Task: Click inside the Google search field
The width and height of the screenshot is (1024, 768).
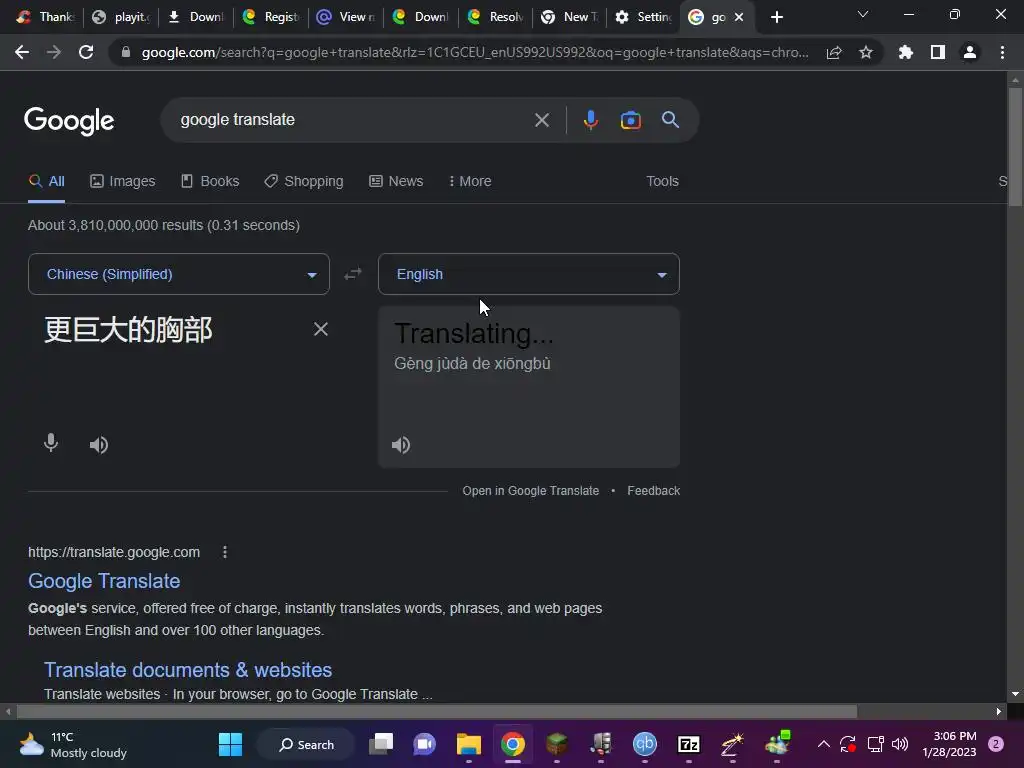Action: [x=353, y=120]
